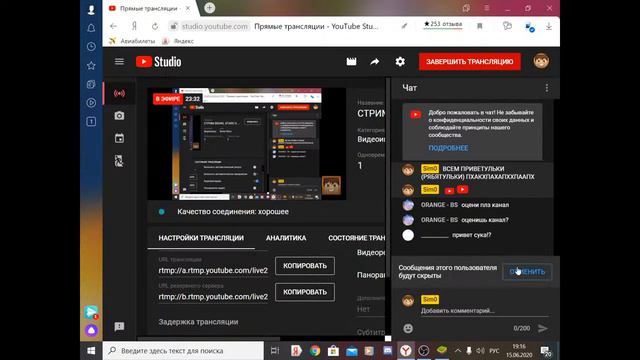Open the Windows Start menu
This screenshot has height=360, width=640.
[91, 351]
